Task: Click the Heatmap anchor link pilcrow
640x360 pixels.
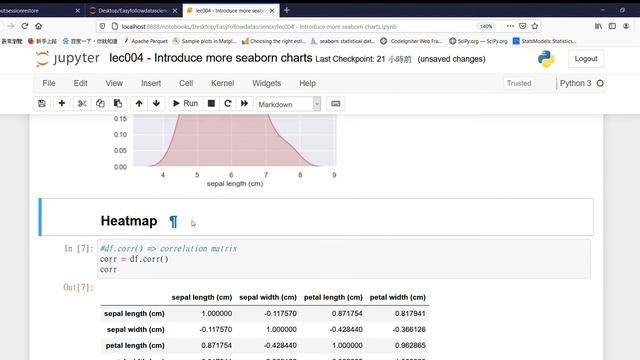Action: (x=173, y=221)
